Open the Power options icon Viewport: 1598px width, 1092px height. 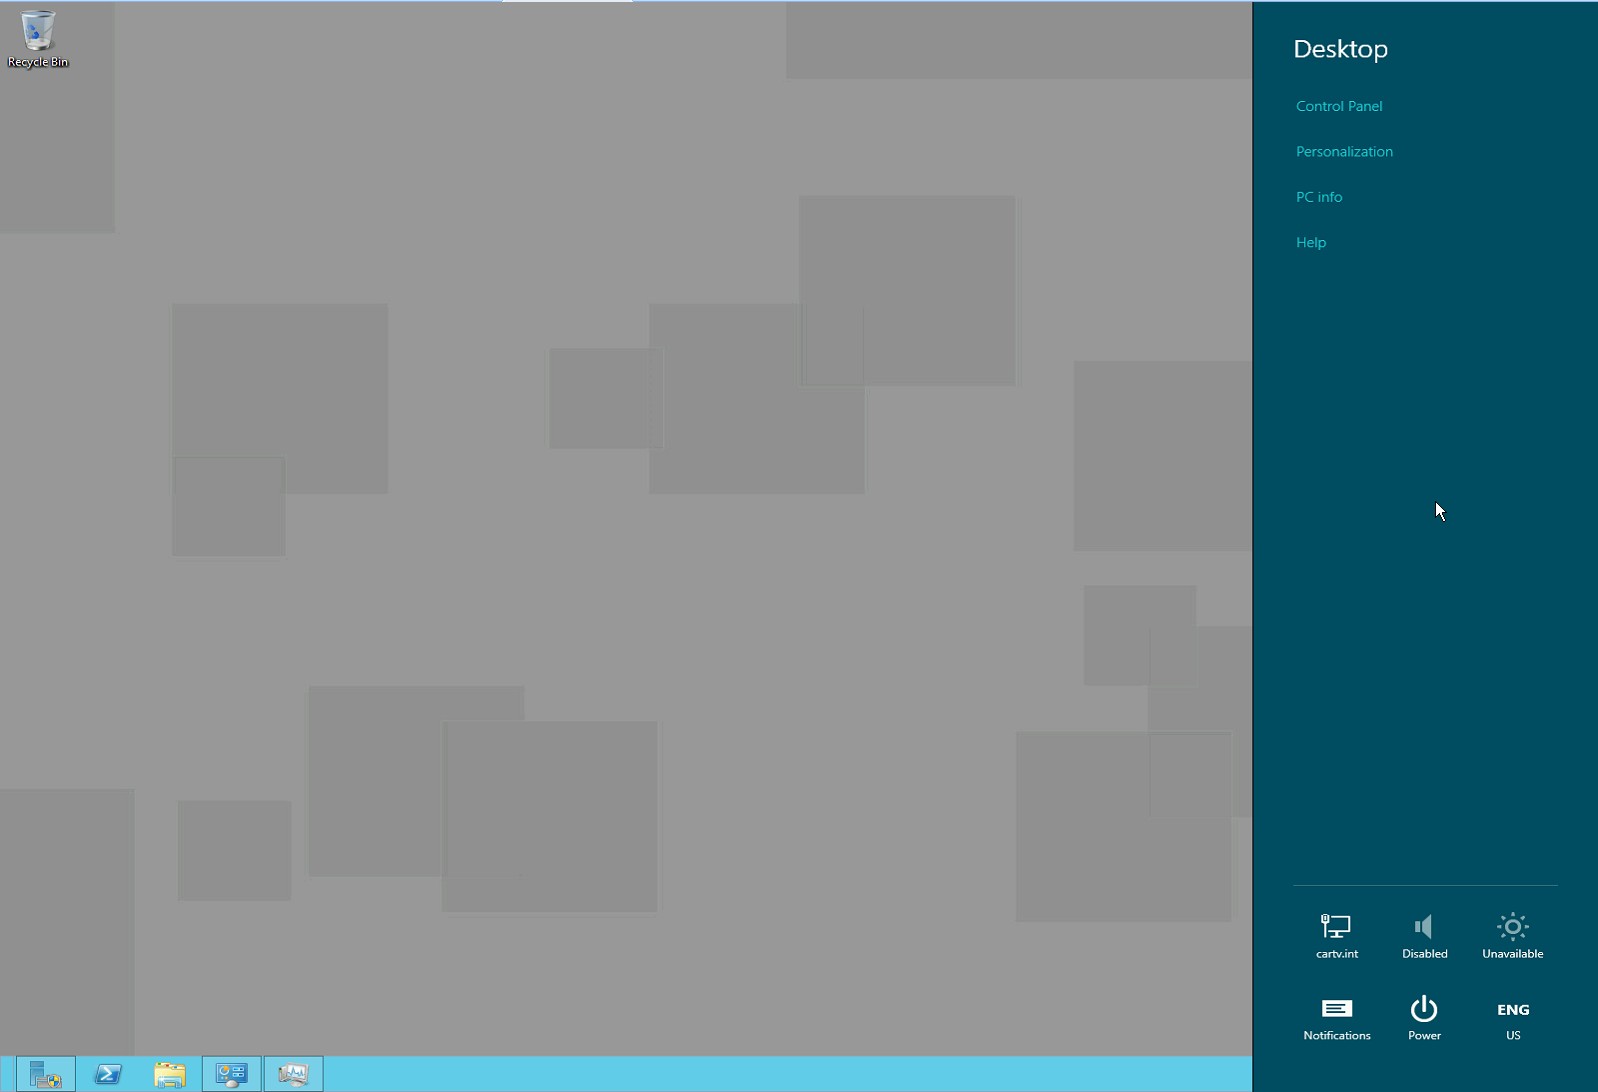pos(1424,1018)
